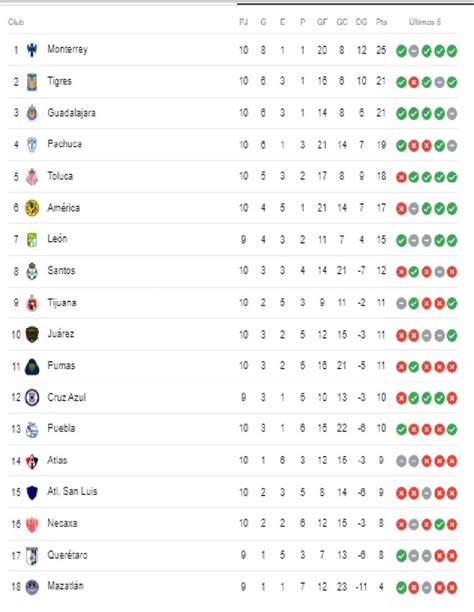Click Monterrey's most recent match result icon
Screen dimensions: 474x612
pos(452,51)
